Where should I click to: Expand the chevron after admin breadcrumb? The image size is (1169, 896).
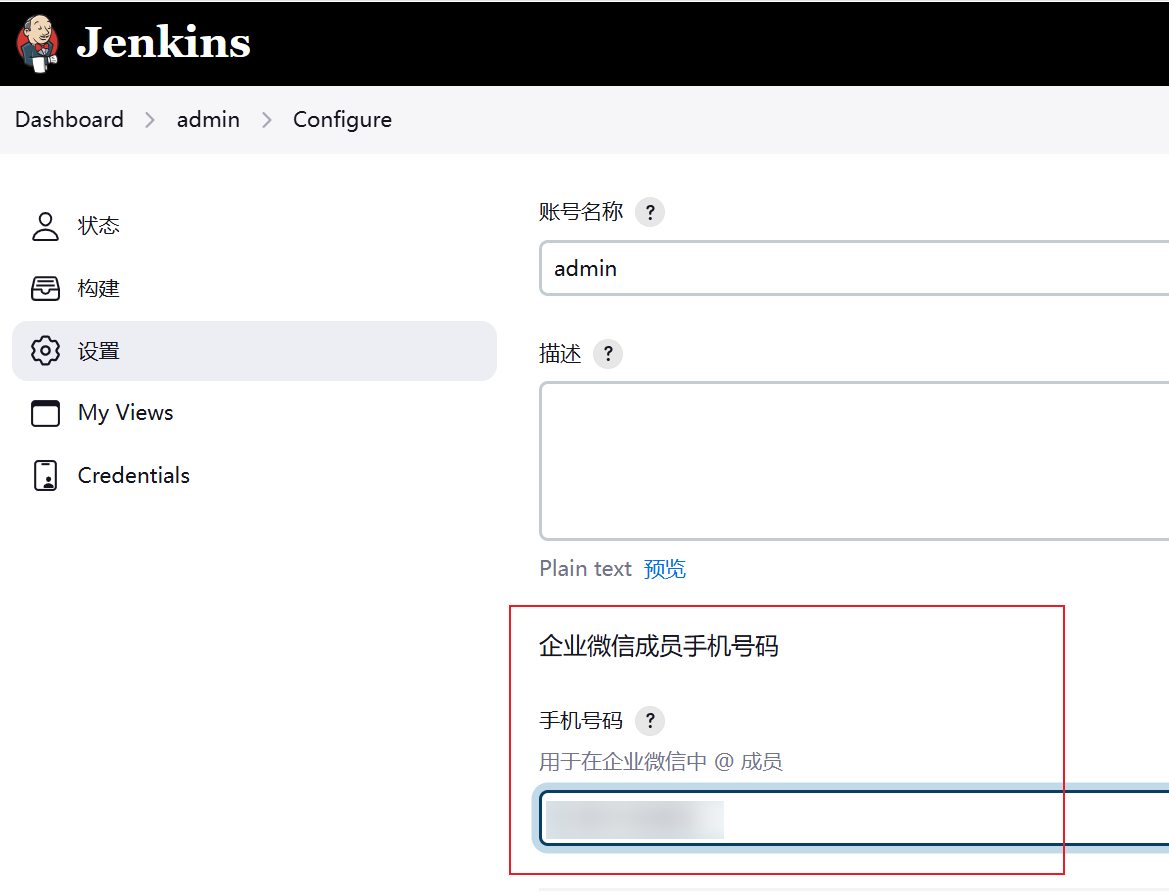pyautogui.click(x=266, y=120)
